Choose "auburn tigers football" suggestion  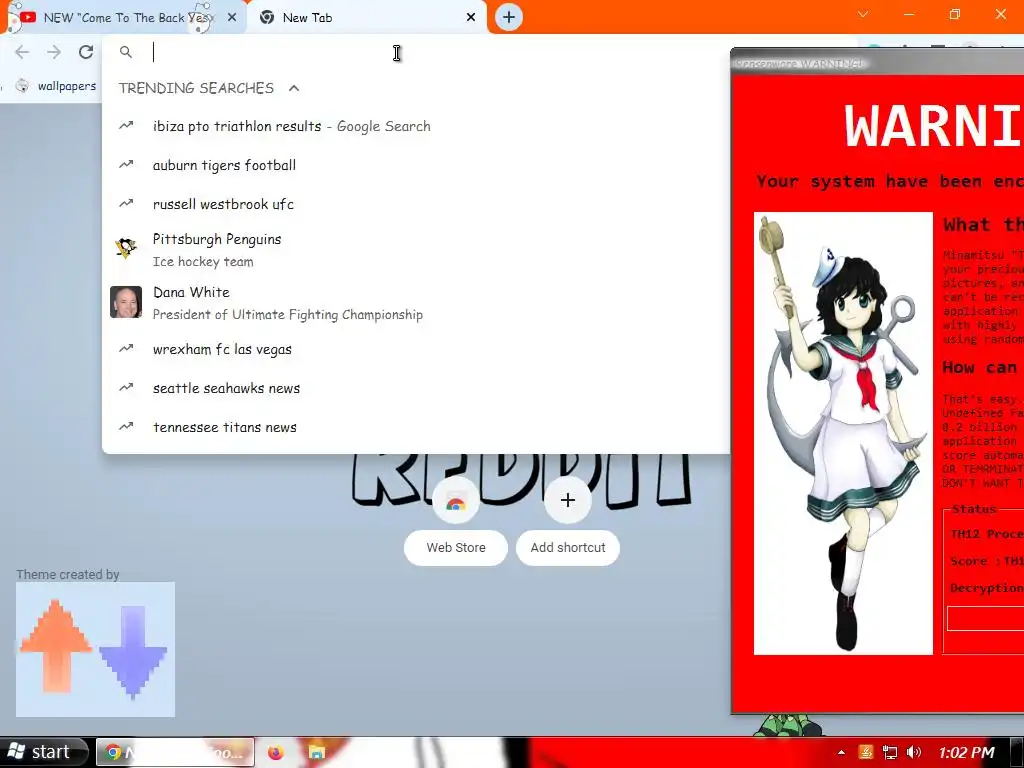click(416, 165)
